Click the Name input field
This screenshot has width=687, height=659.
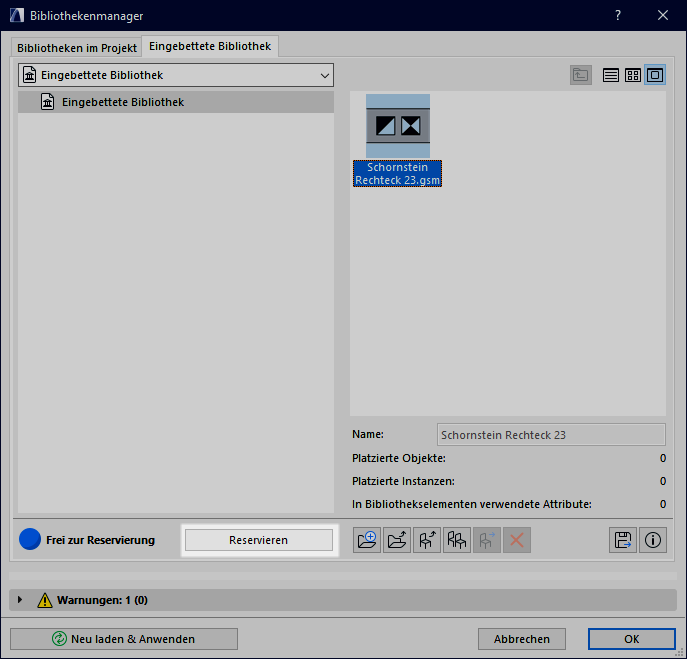click(x=551, y=435)
